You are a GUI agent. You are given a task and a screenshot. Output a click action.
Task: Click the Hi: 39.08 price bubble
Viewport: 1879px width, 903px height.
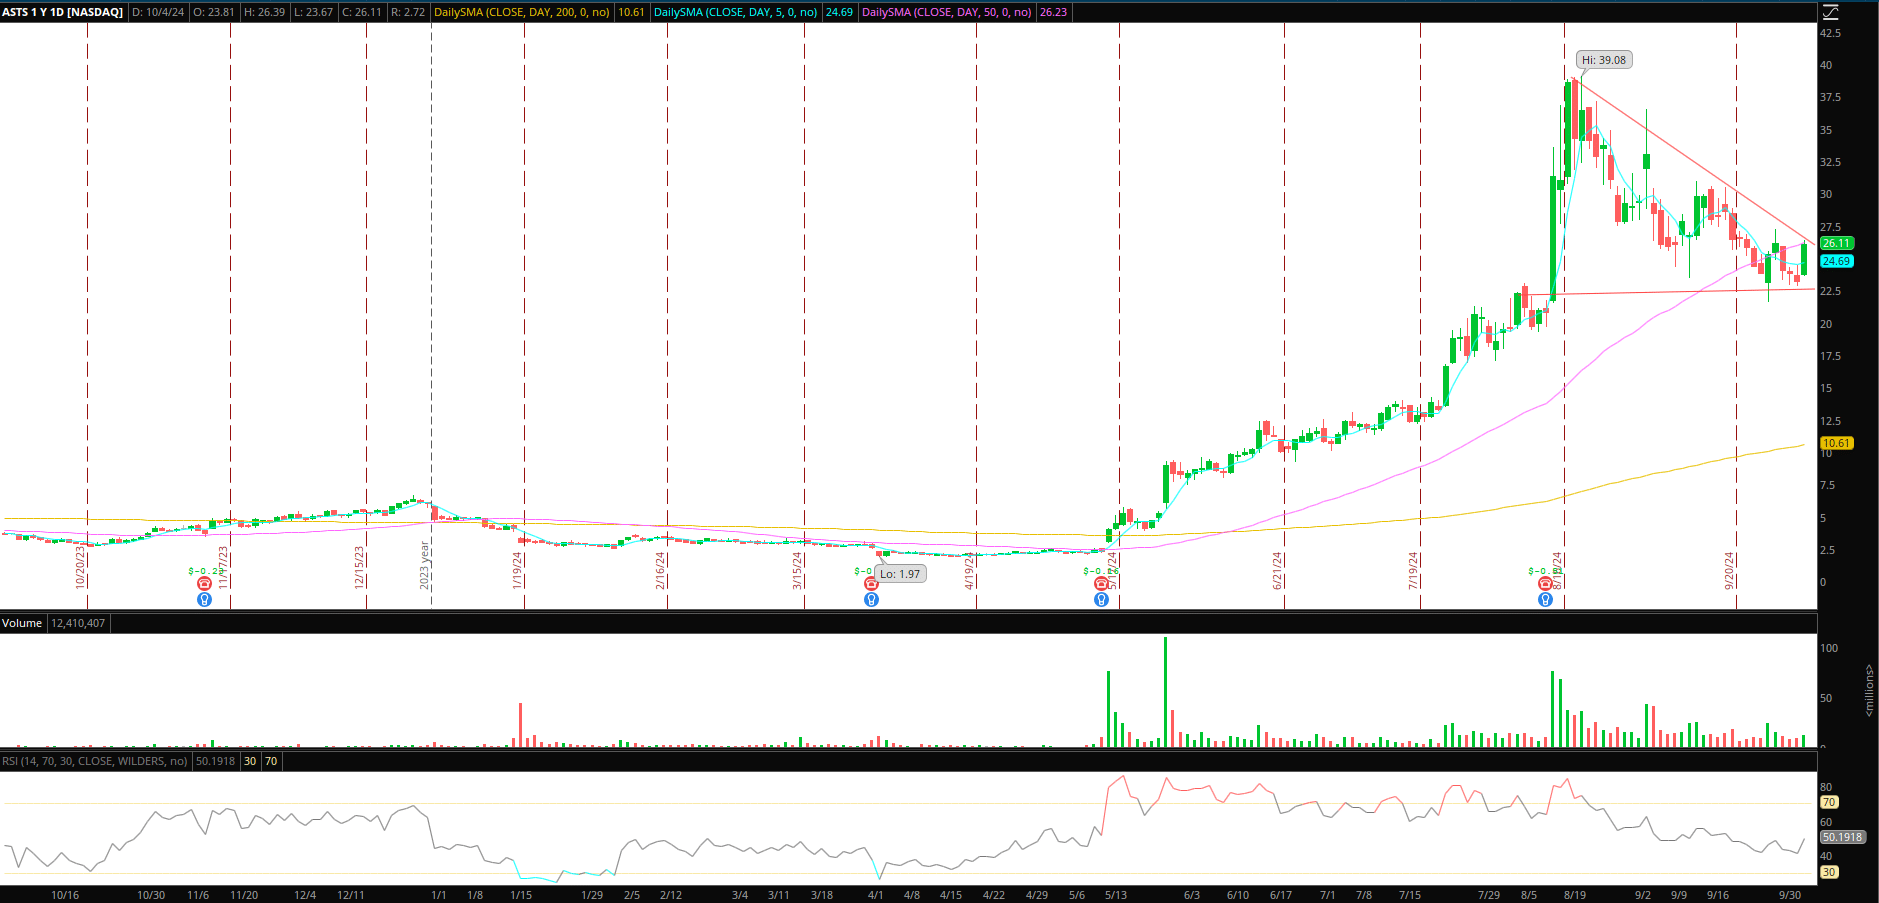click(1604, 60)
